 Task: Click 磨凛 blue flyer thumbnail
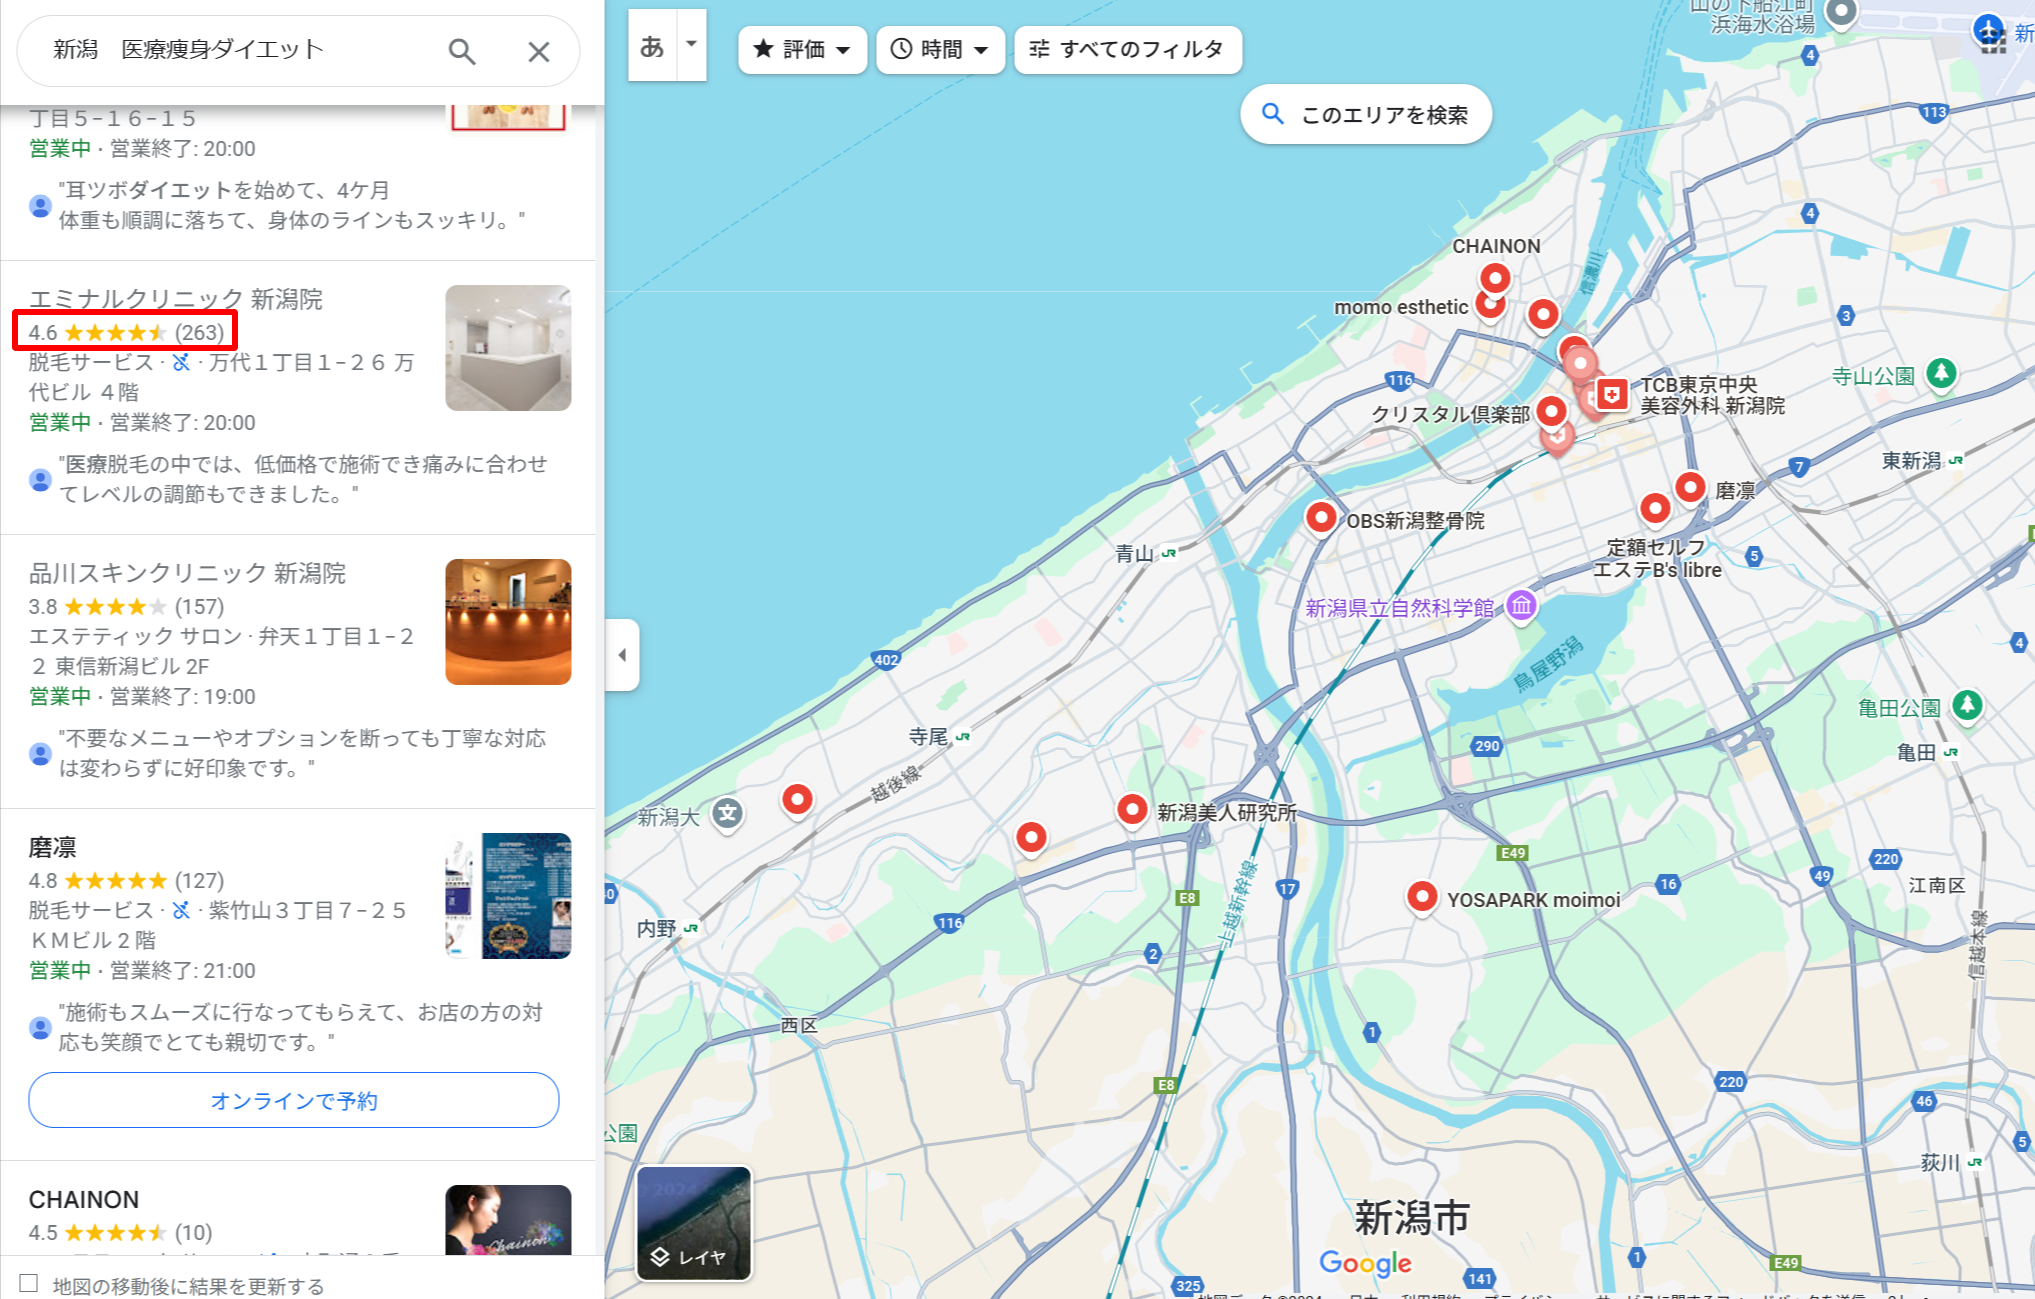click(508, 896)
